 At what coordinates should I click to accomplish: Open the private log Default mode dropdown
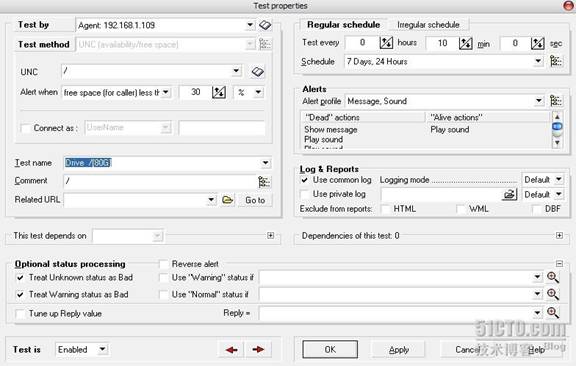[x=559, y=194]
